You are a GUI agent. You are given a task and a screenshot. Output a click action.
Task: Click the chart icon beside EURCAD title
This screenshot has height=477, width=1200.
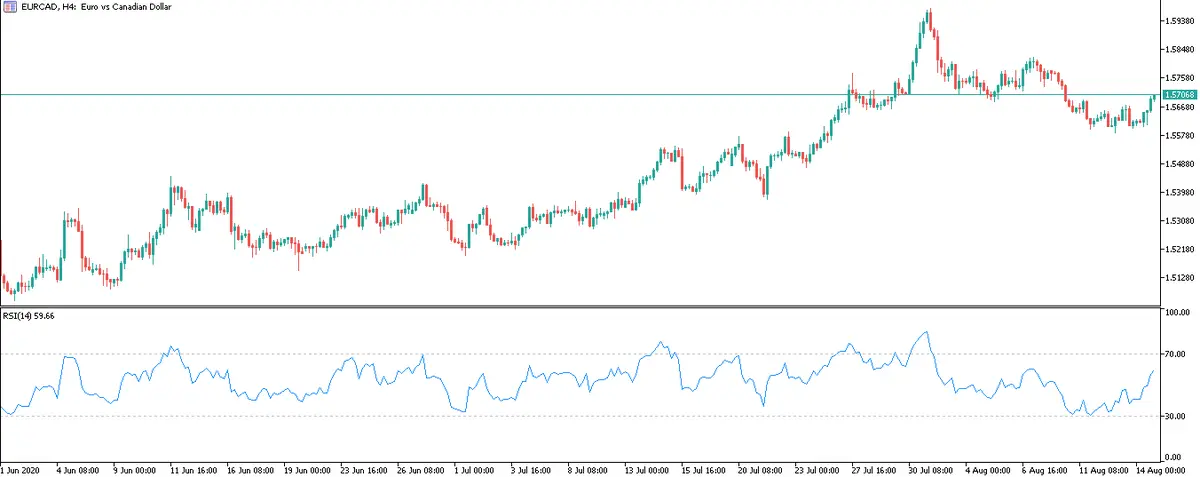(10, 7)
